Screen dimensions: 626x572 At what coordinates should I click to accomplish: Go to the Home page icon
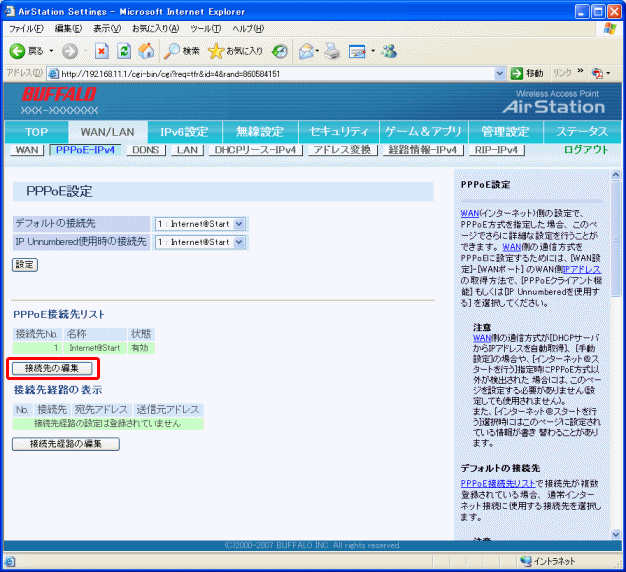click(x=146, y=51)
